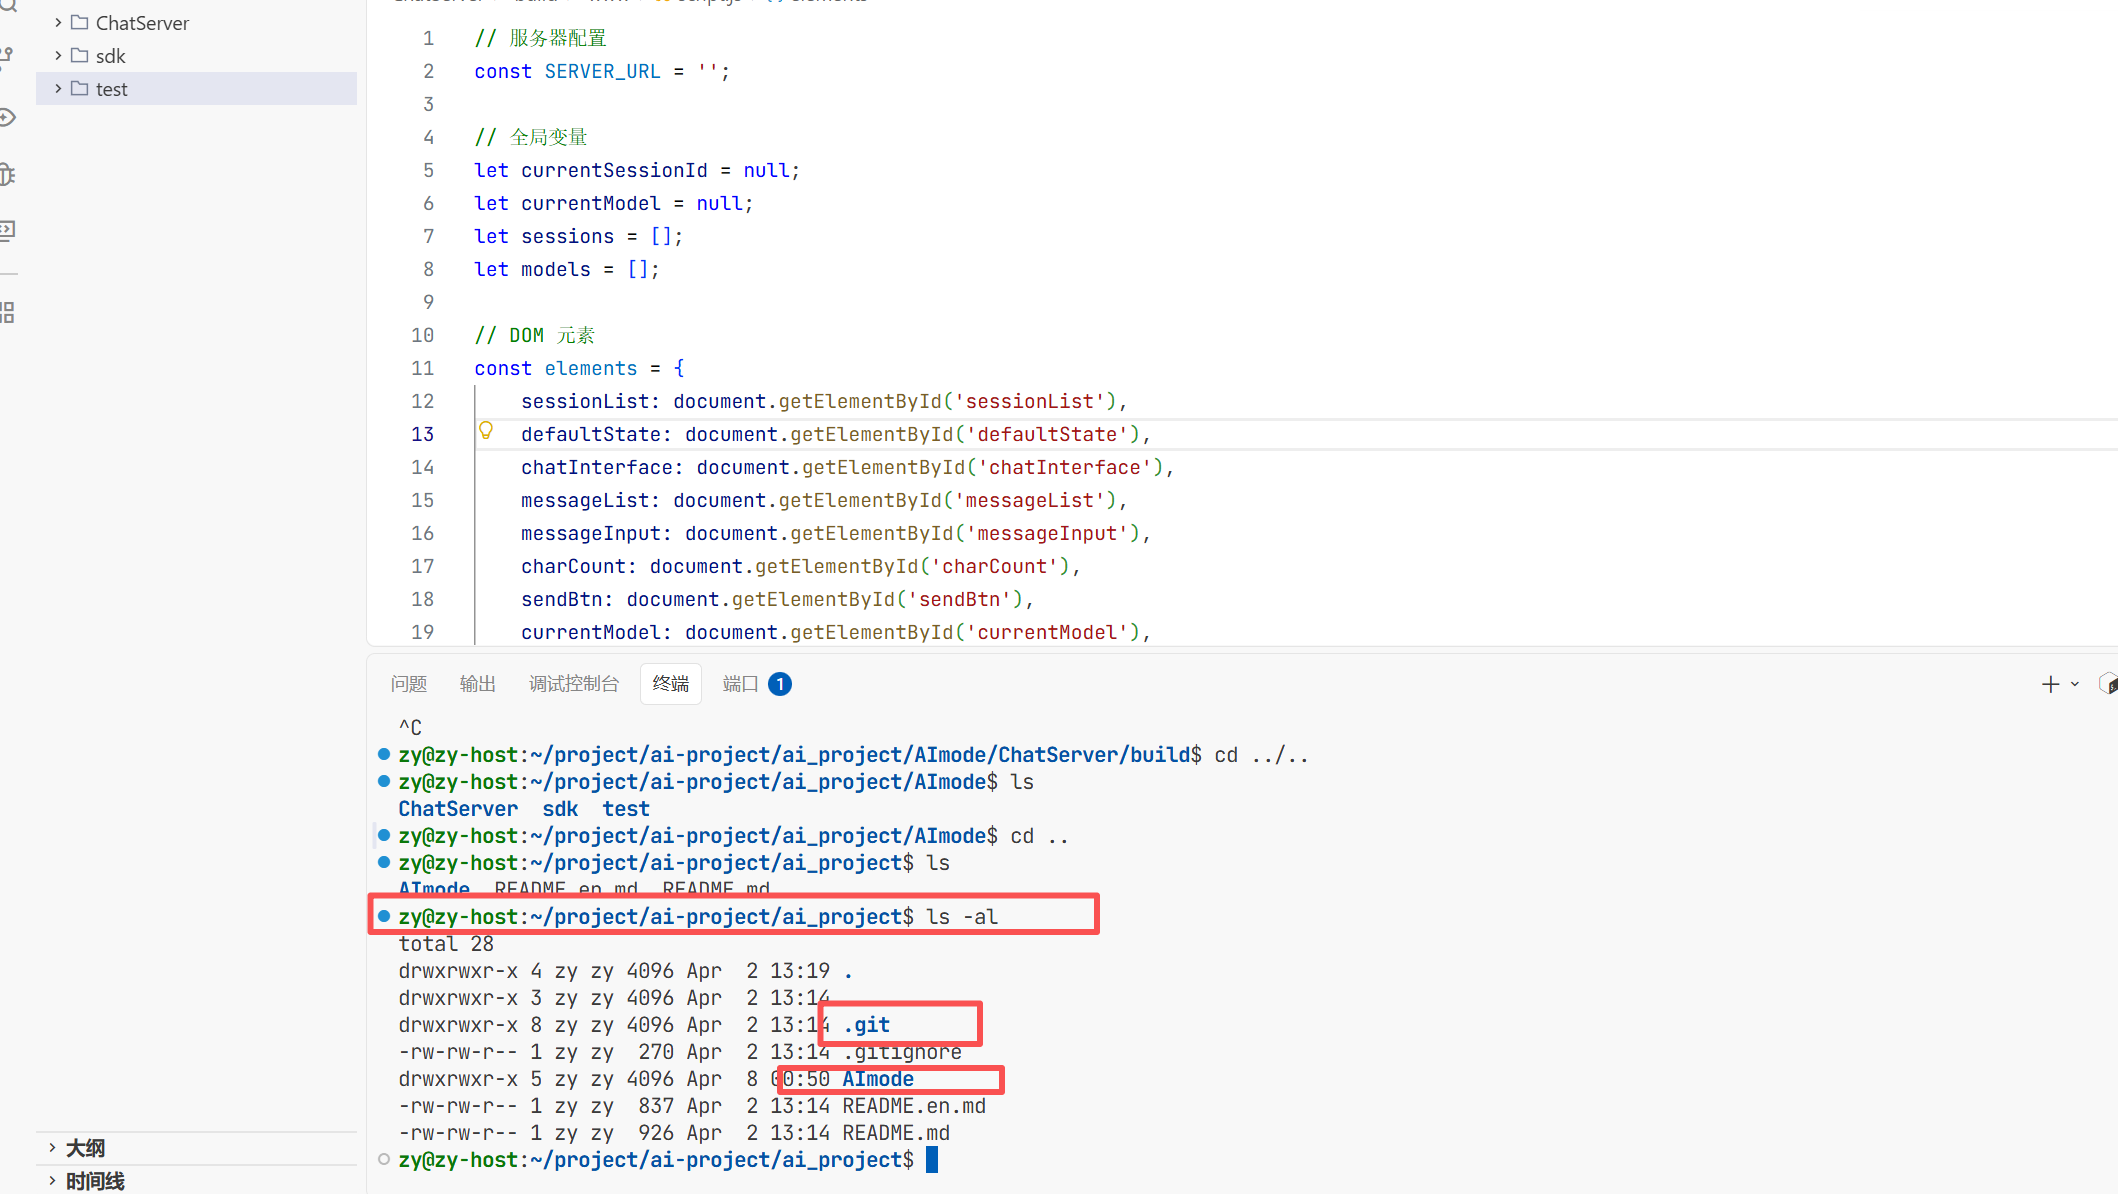This screenshot has height=1194, width=2118.
Task: Expand the ChatServer folder
Action: pos(142,22)
